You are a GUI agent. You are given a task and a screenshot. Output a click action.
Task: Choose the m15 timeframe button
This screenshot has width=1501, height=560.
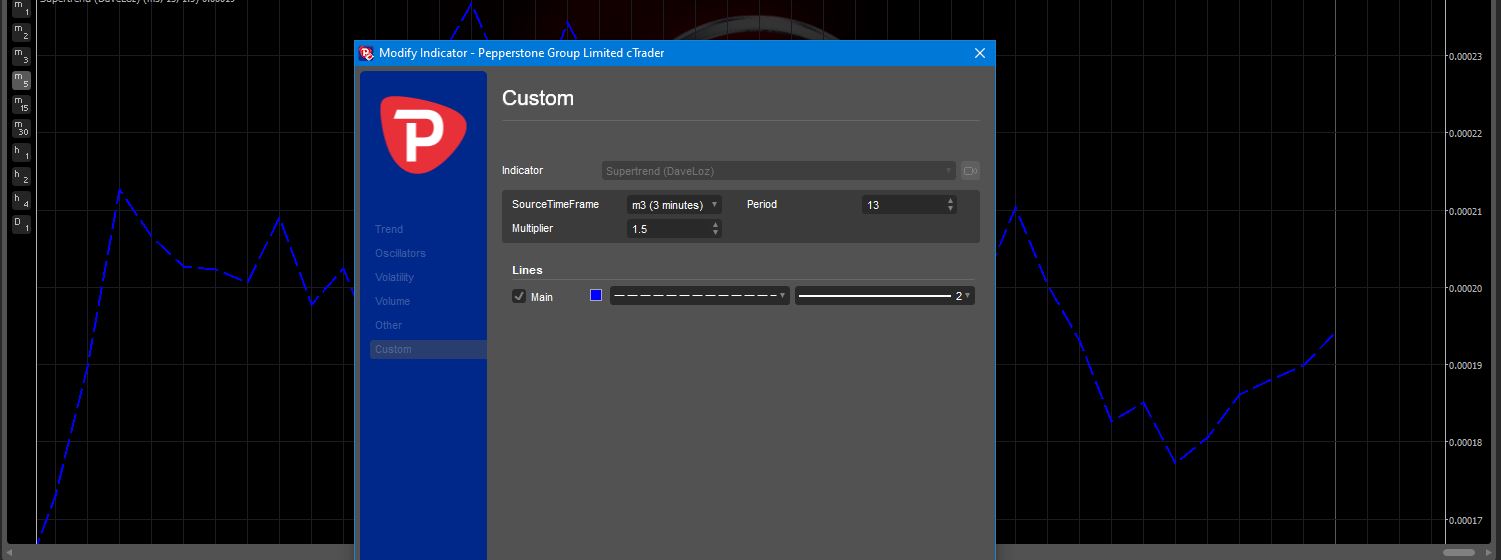pyautogui.click(x=21, y=104)
